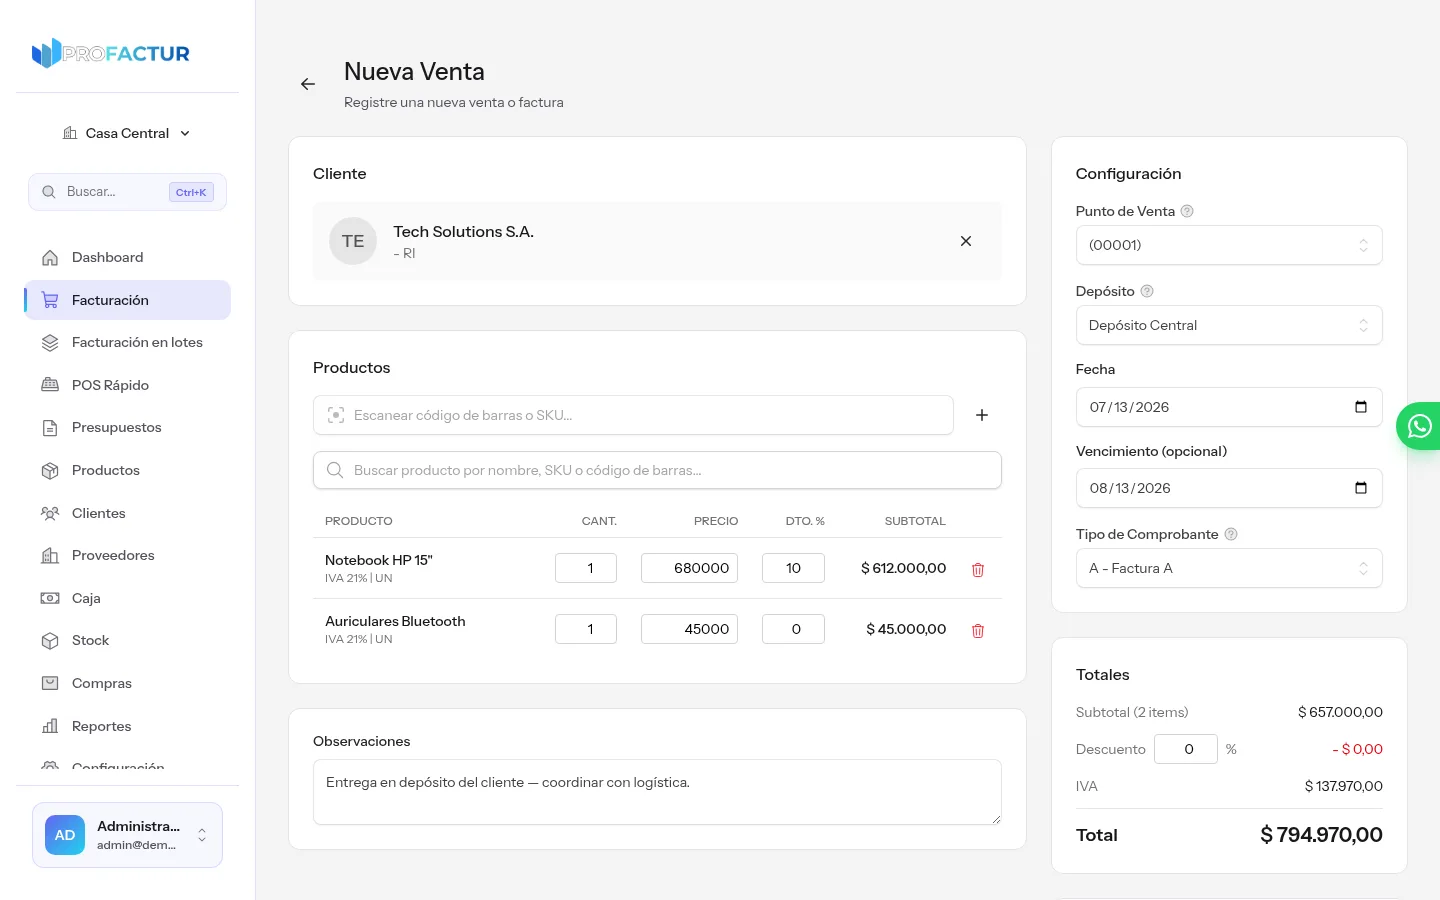Expand the Casa Central branch selector
1440x900 pixels.
127,133
